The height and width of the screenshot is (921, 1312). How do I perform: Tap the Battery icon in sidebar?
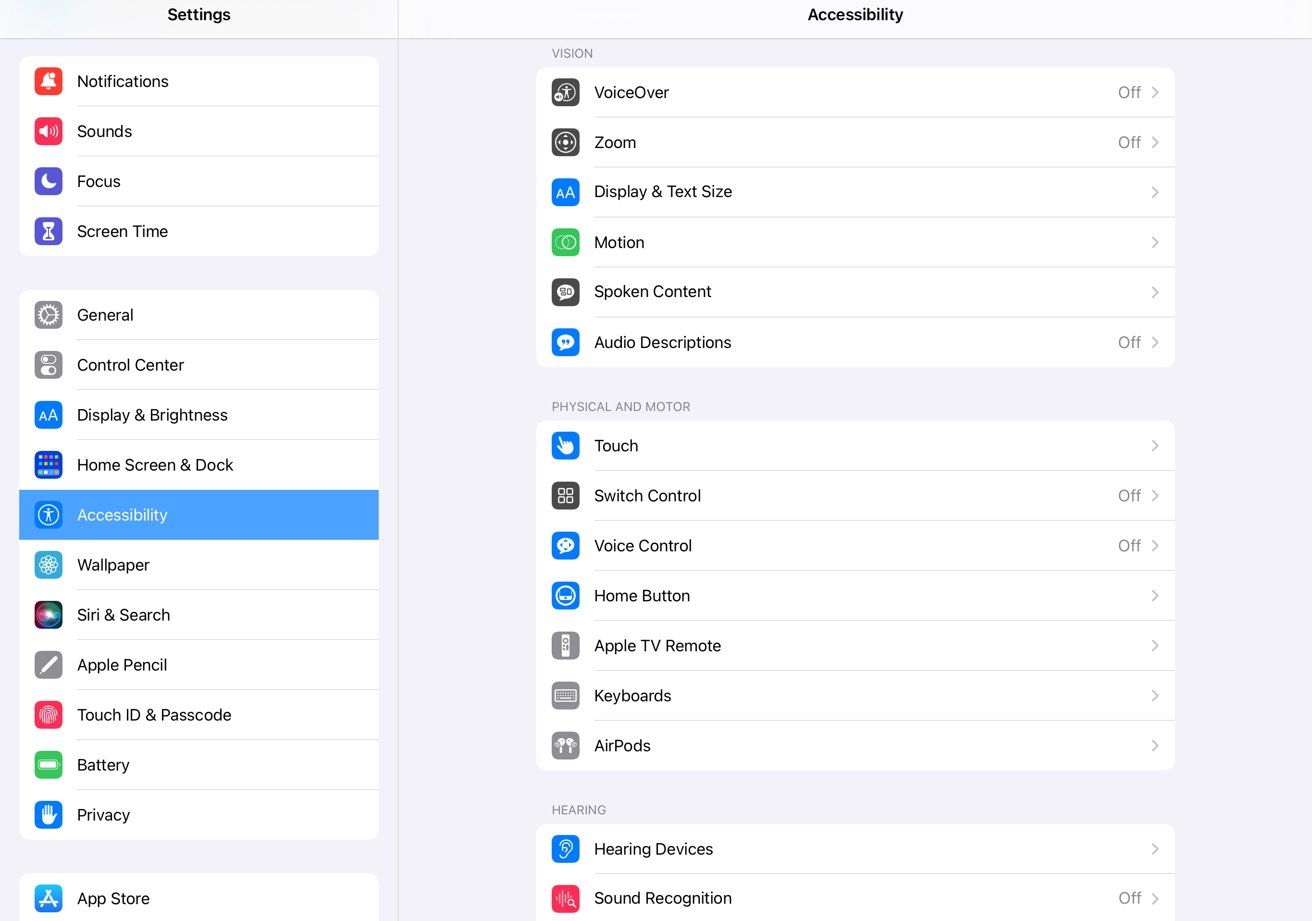pos(48,765)
